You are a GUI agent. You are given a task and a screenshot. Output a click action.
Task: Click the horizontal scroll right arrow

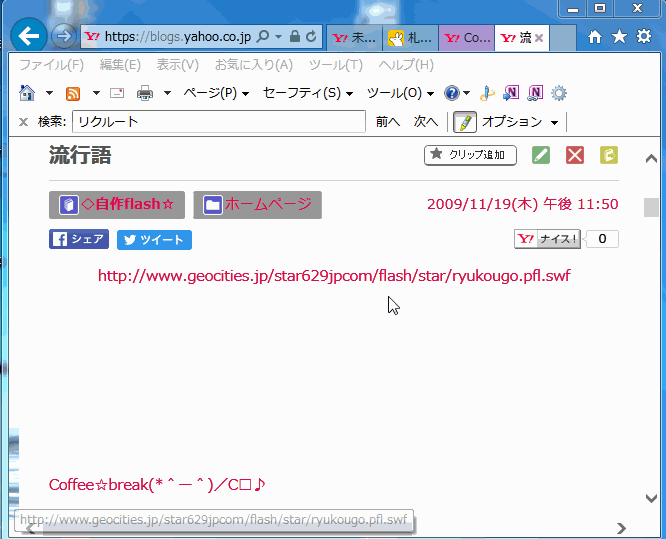tap(621, 528)
